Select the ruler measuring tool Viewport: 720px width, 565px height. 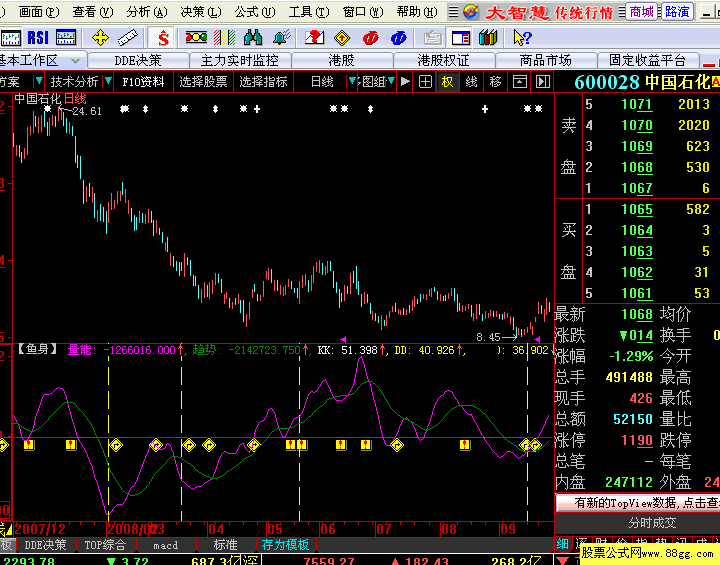pyautogui.click(x=128, y=38)
